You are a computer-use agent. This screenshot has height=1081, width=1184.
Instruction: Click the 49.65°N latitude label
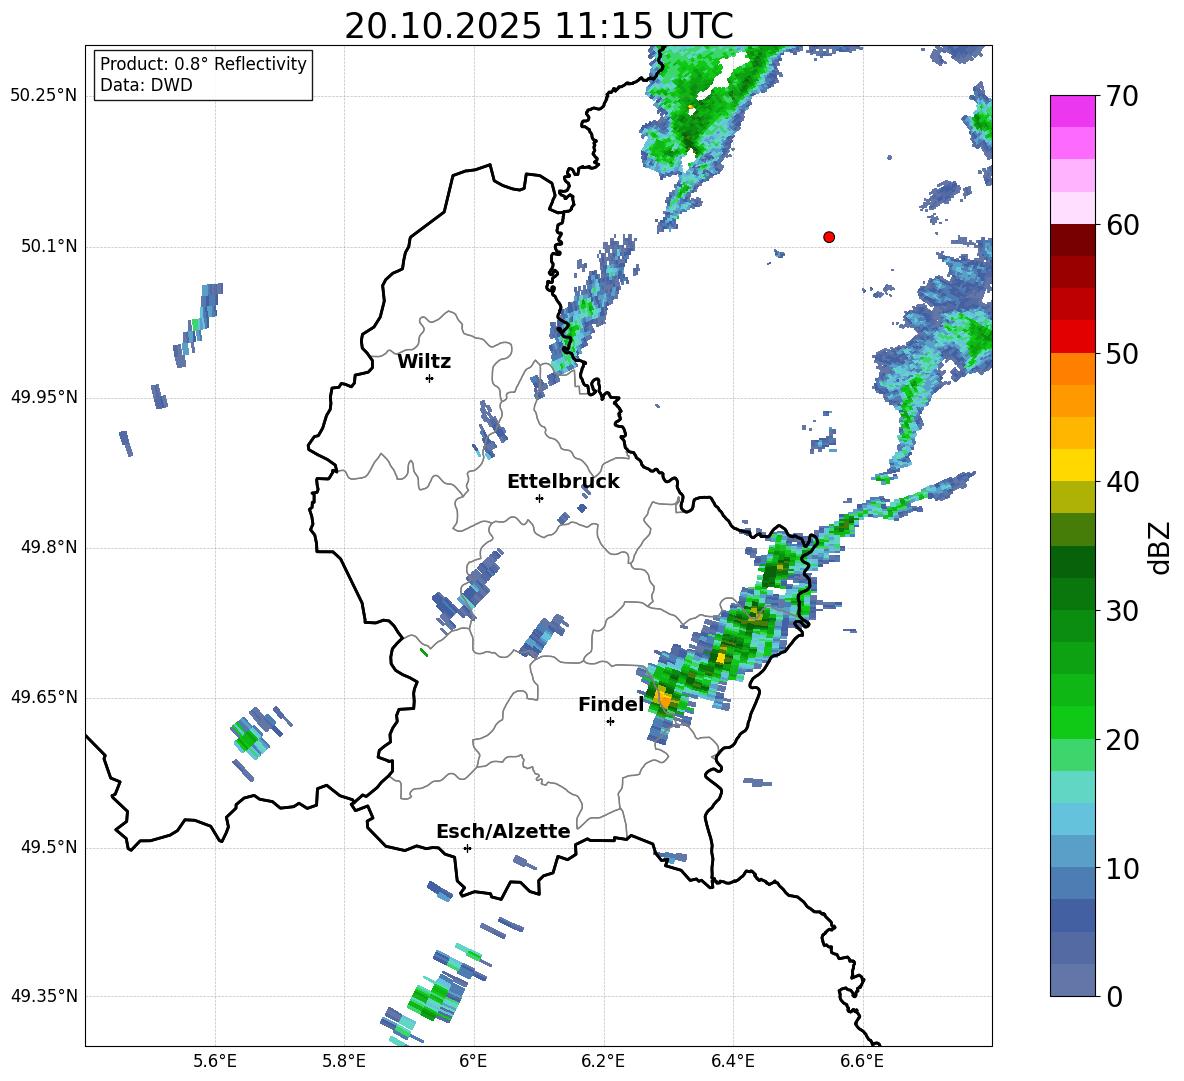tap(44, 697)
